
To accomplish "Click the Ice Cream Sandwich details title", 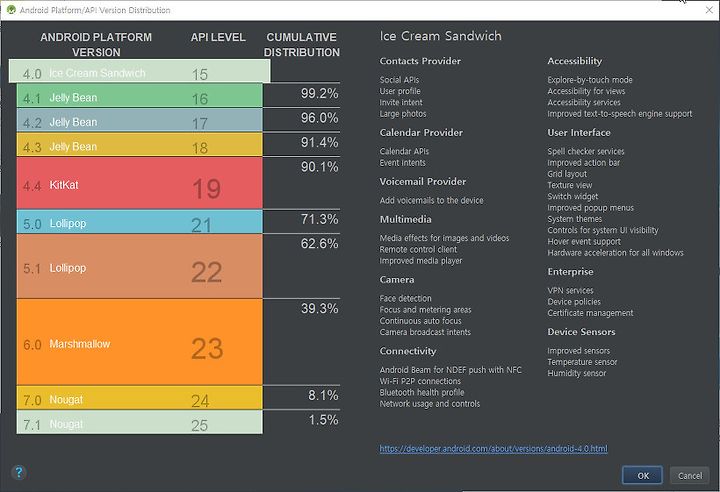I will point(440,36).
